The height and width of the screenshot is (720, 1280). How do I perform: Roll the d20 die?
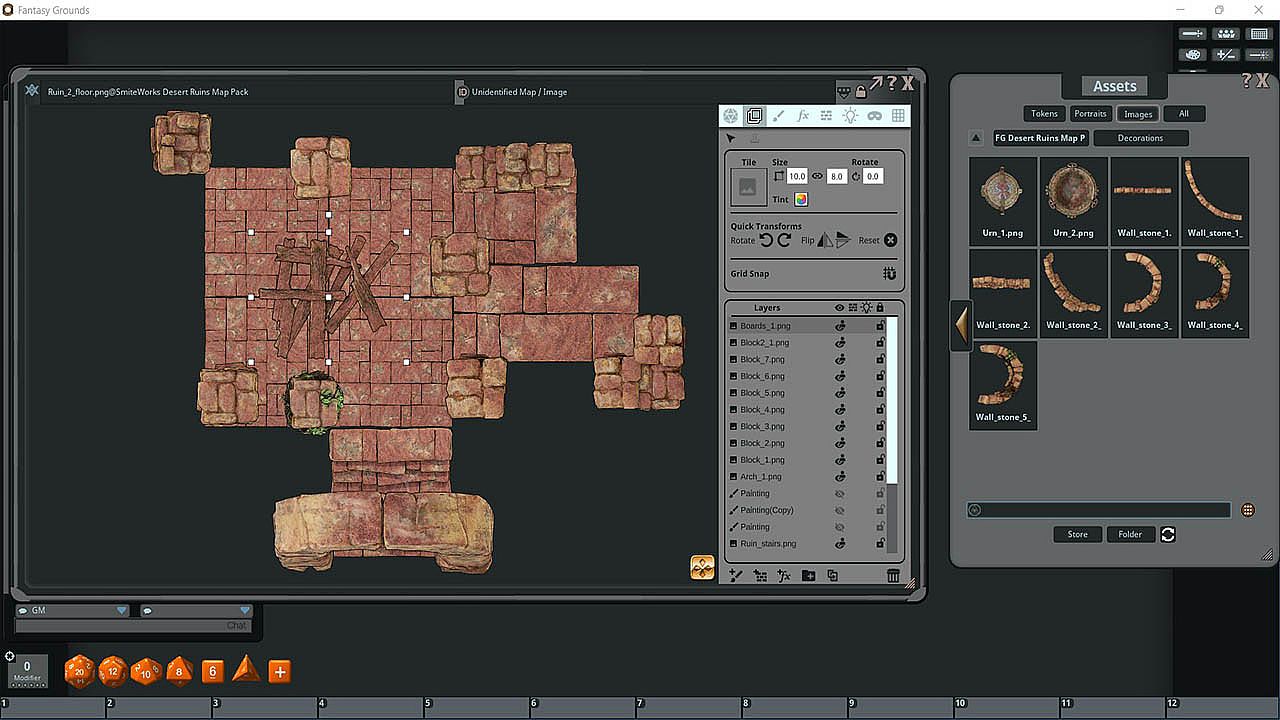coord(79,672)
